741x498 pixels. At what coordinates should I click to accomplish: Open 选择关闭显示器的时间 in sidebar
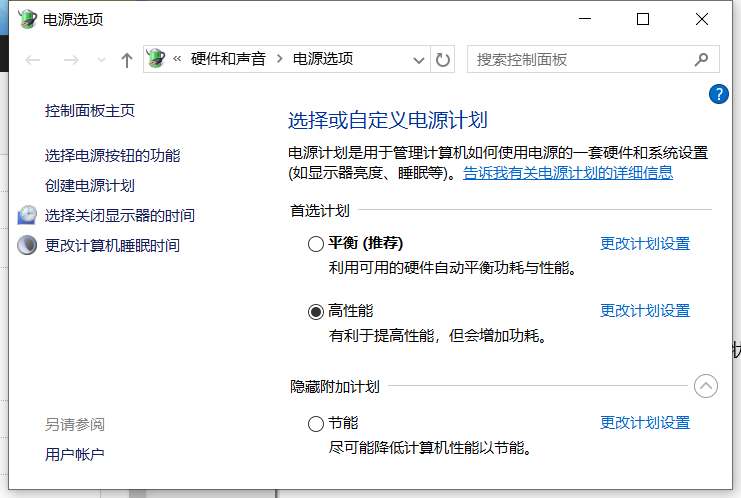119,215
